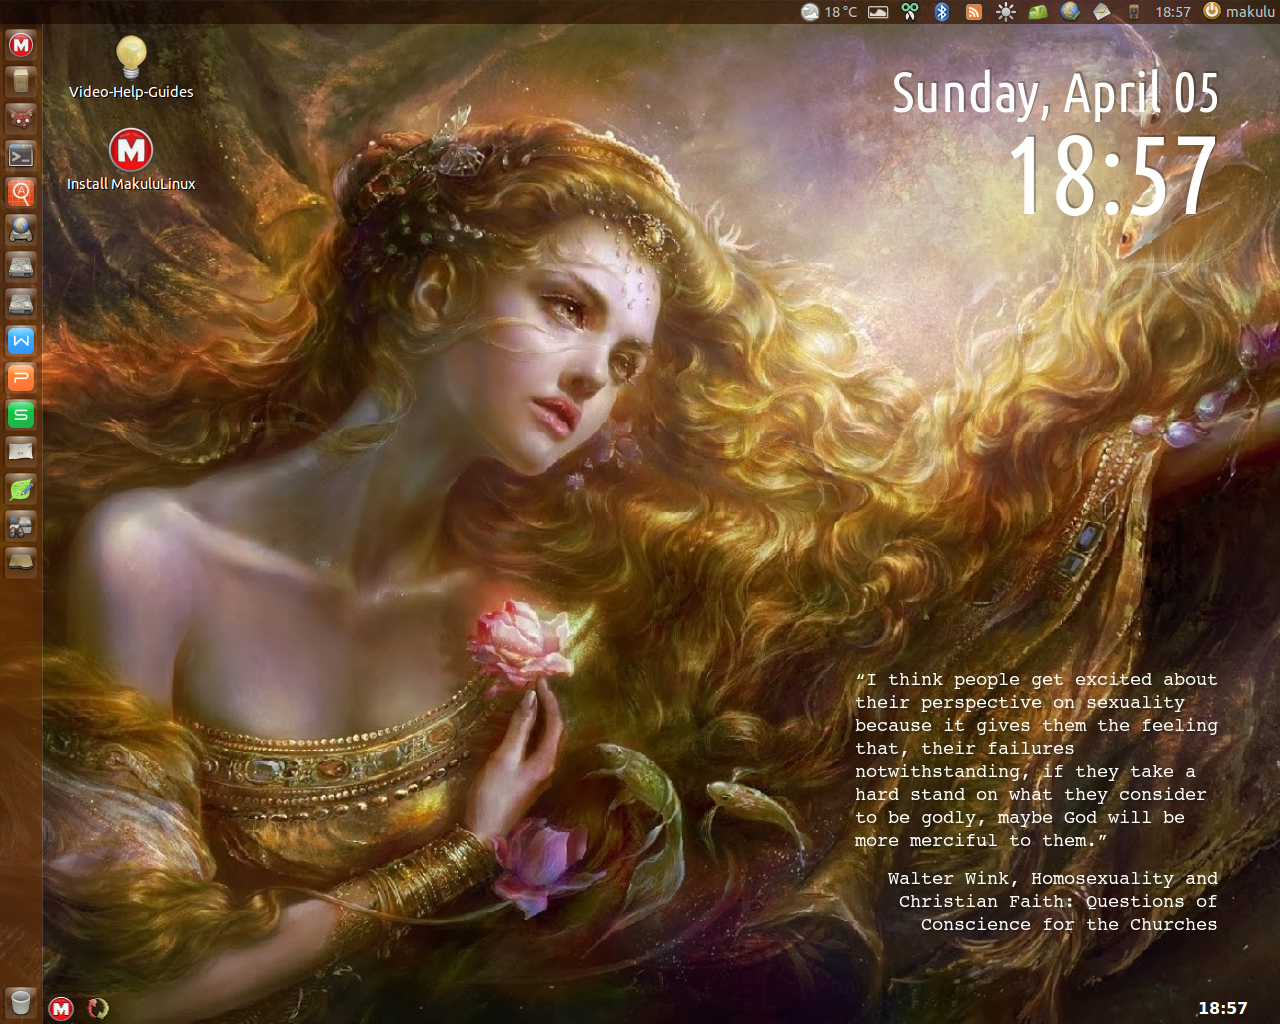The width and height of the screenshot is (1280, 1024).
Task: Open the makulu user session menu
Action: (1239, 12)
